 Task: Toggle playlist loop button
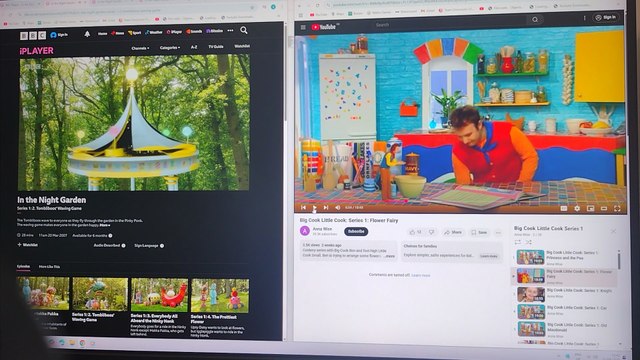click(518, 242)
